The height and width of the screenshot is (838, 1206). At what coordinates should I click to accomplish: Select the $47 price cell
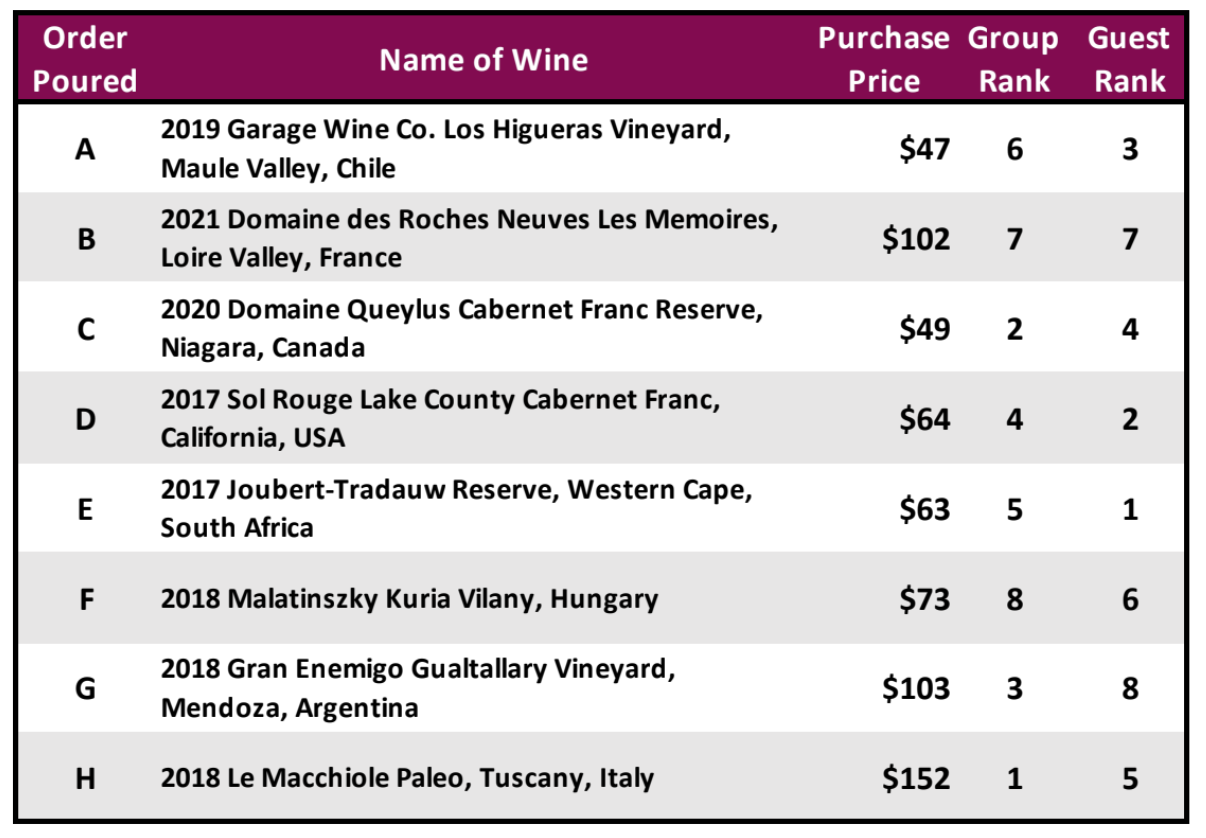pyautogui.click(x=925, y=149)
